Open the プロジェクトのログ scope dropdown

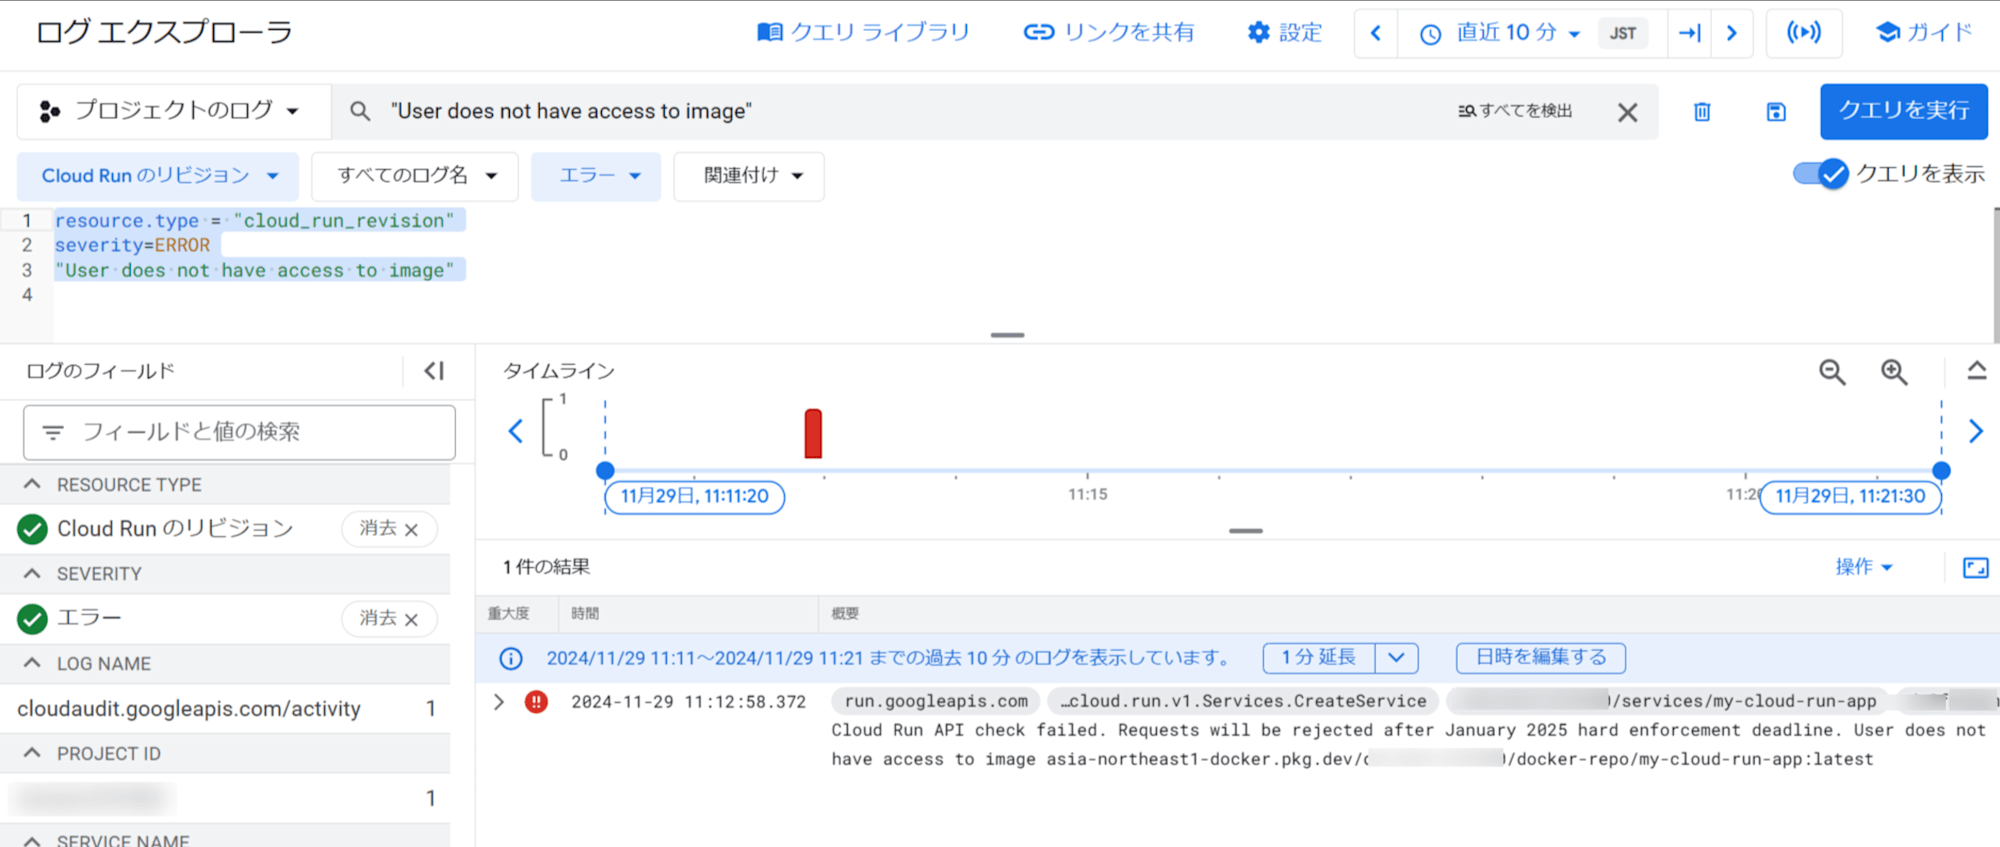(x=172, y=111)
